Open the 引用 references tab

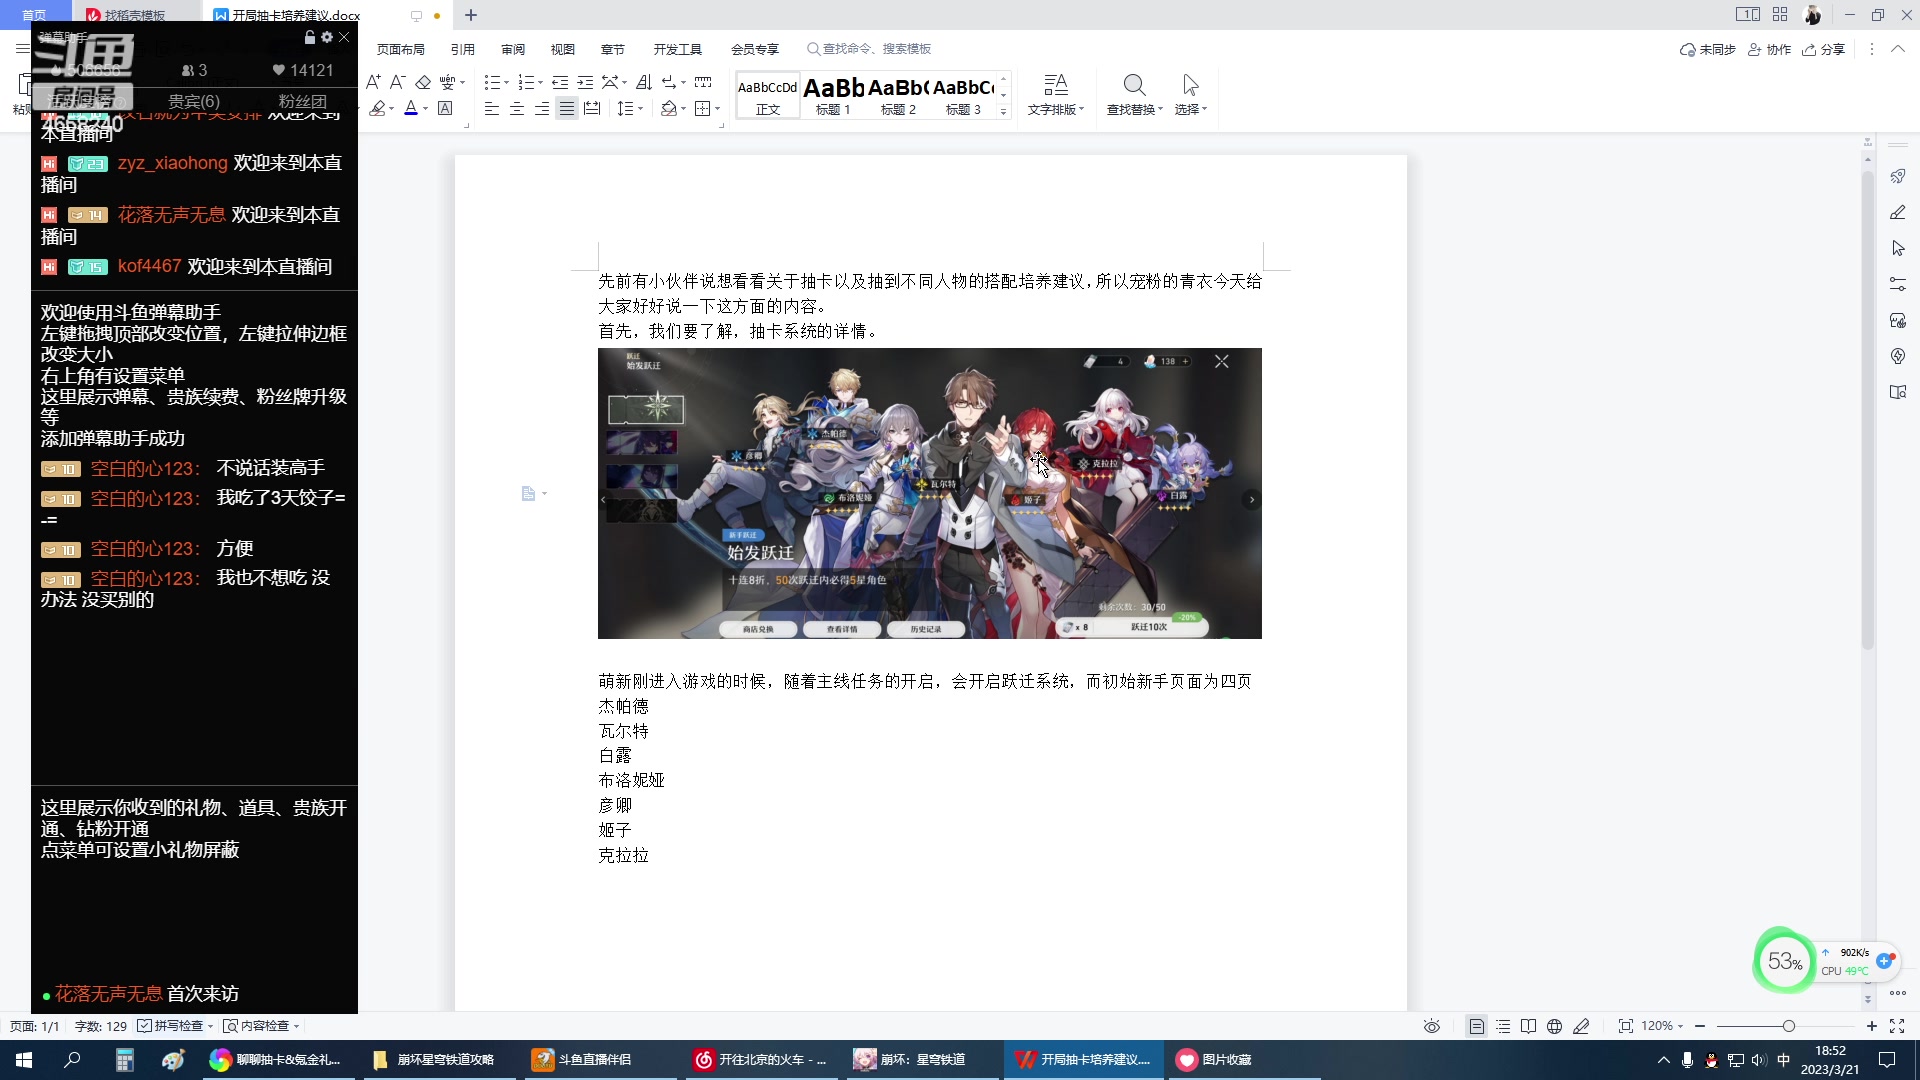pyautogui.click(x=462, y=49)
